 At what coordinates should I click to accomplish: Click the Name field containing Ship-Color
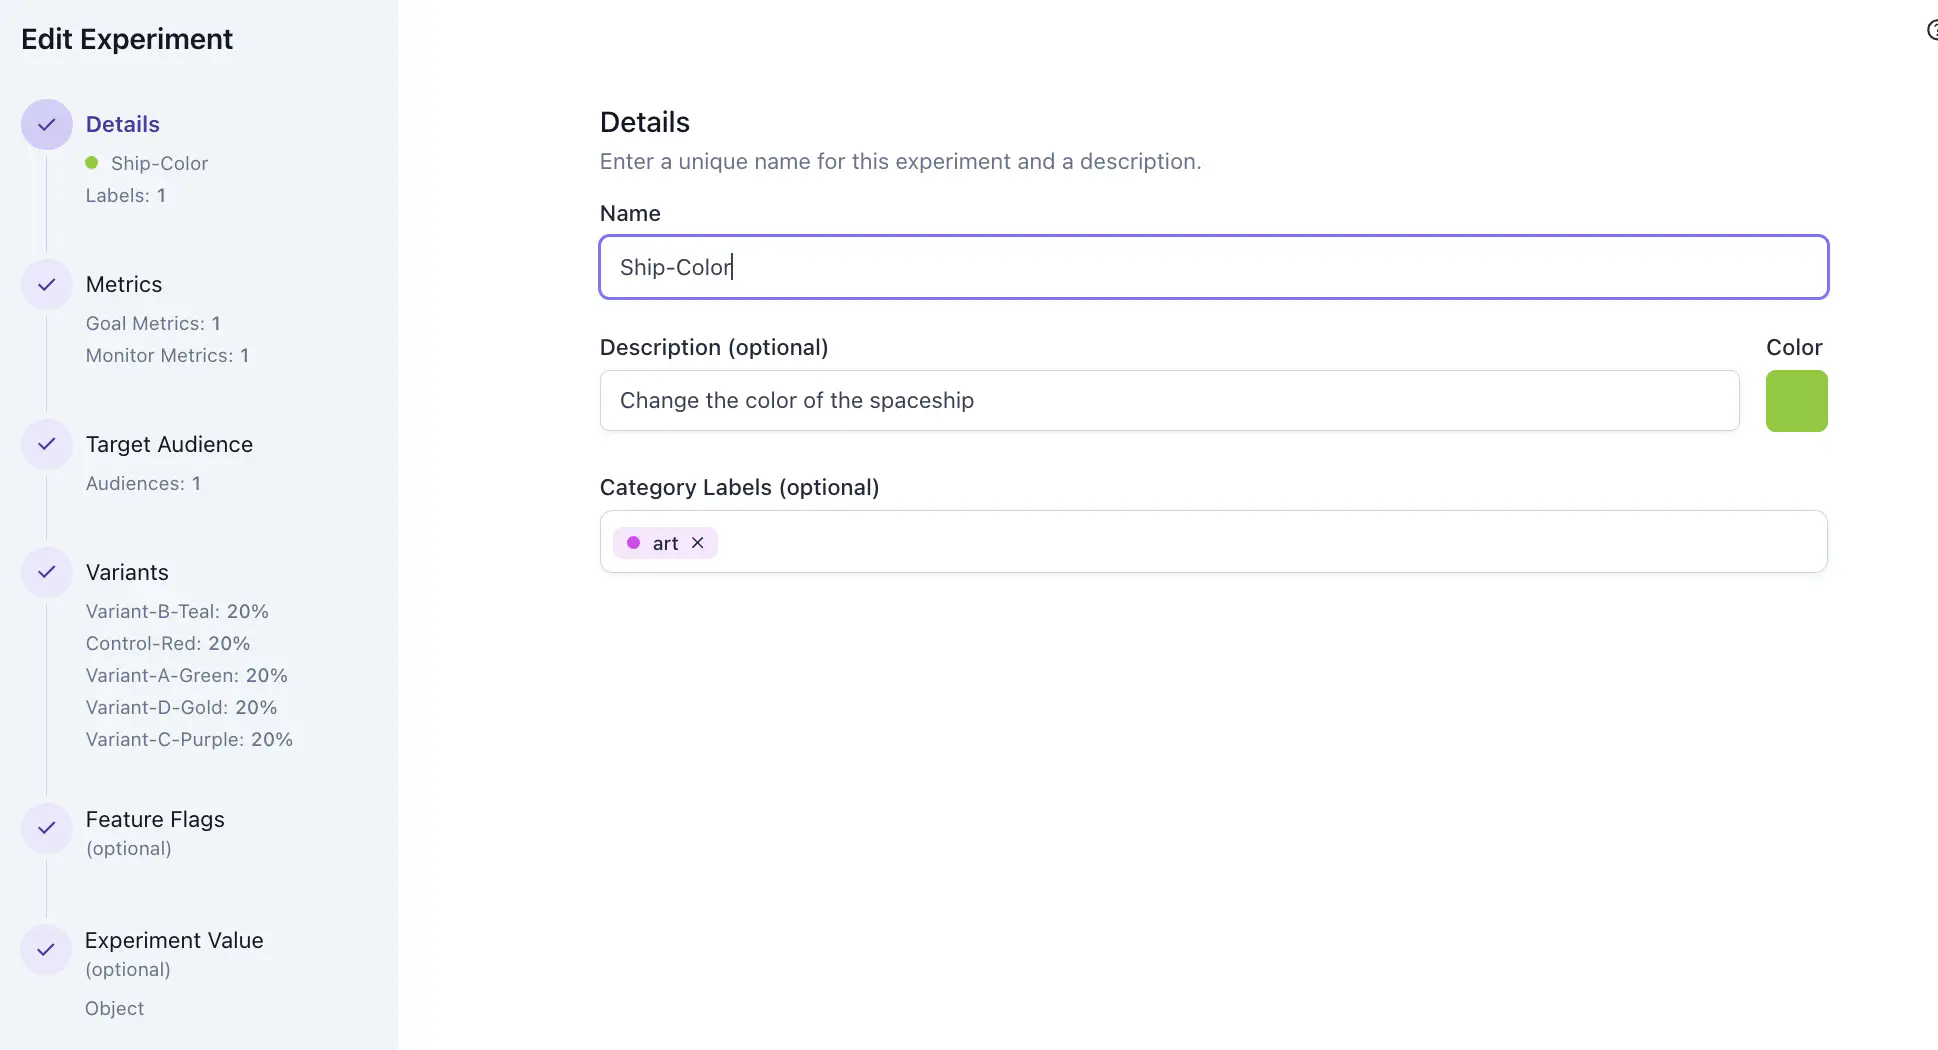click(1213, 267)
